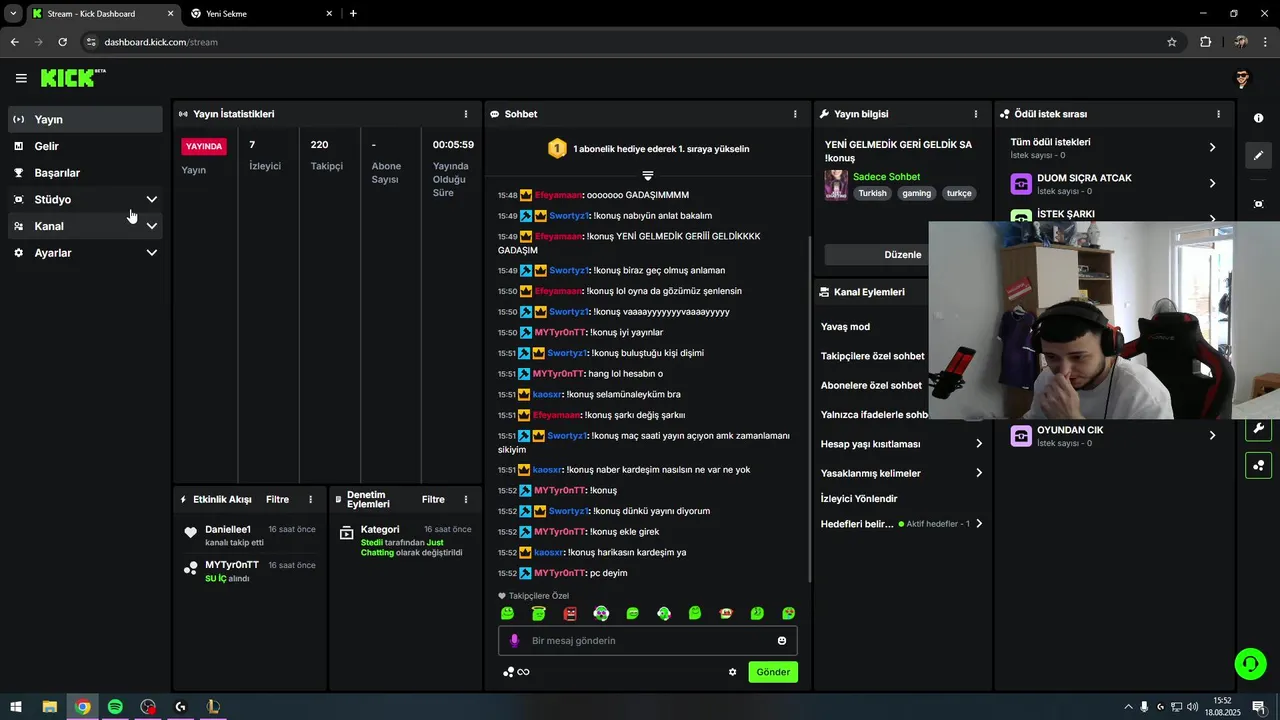The width and height of the screenshot is (1280, 720).
Task: Open Chrome extensions puzzle icon
Action: coord(1205,42)
